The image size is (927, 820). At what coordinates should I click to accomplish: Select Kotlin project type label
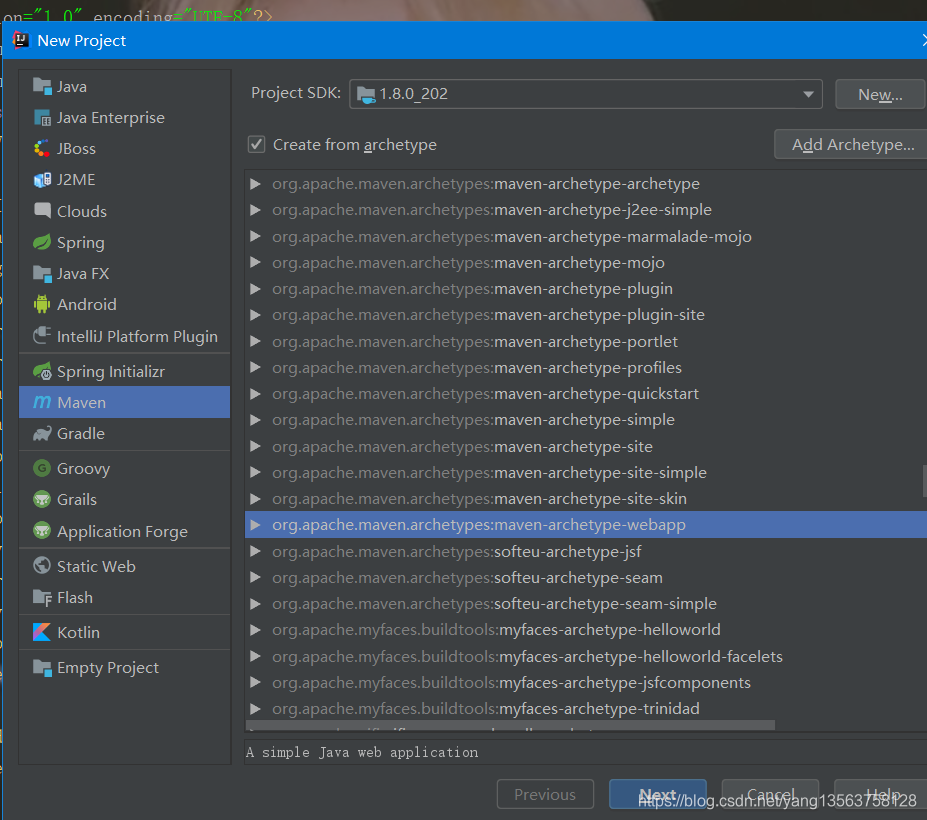pyautogui.click(x=78, y=632)
